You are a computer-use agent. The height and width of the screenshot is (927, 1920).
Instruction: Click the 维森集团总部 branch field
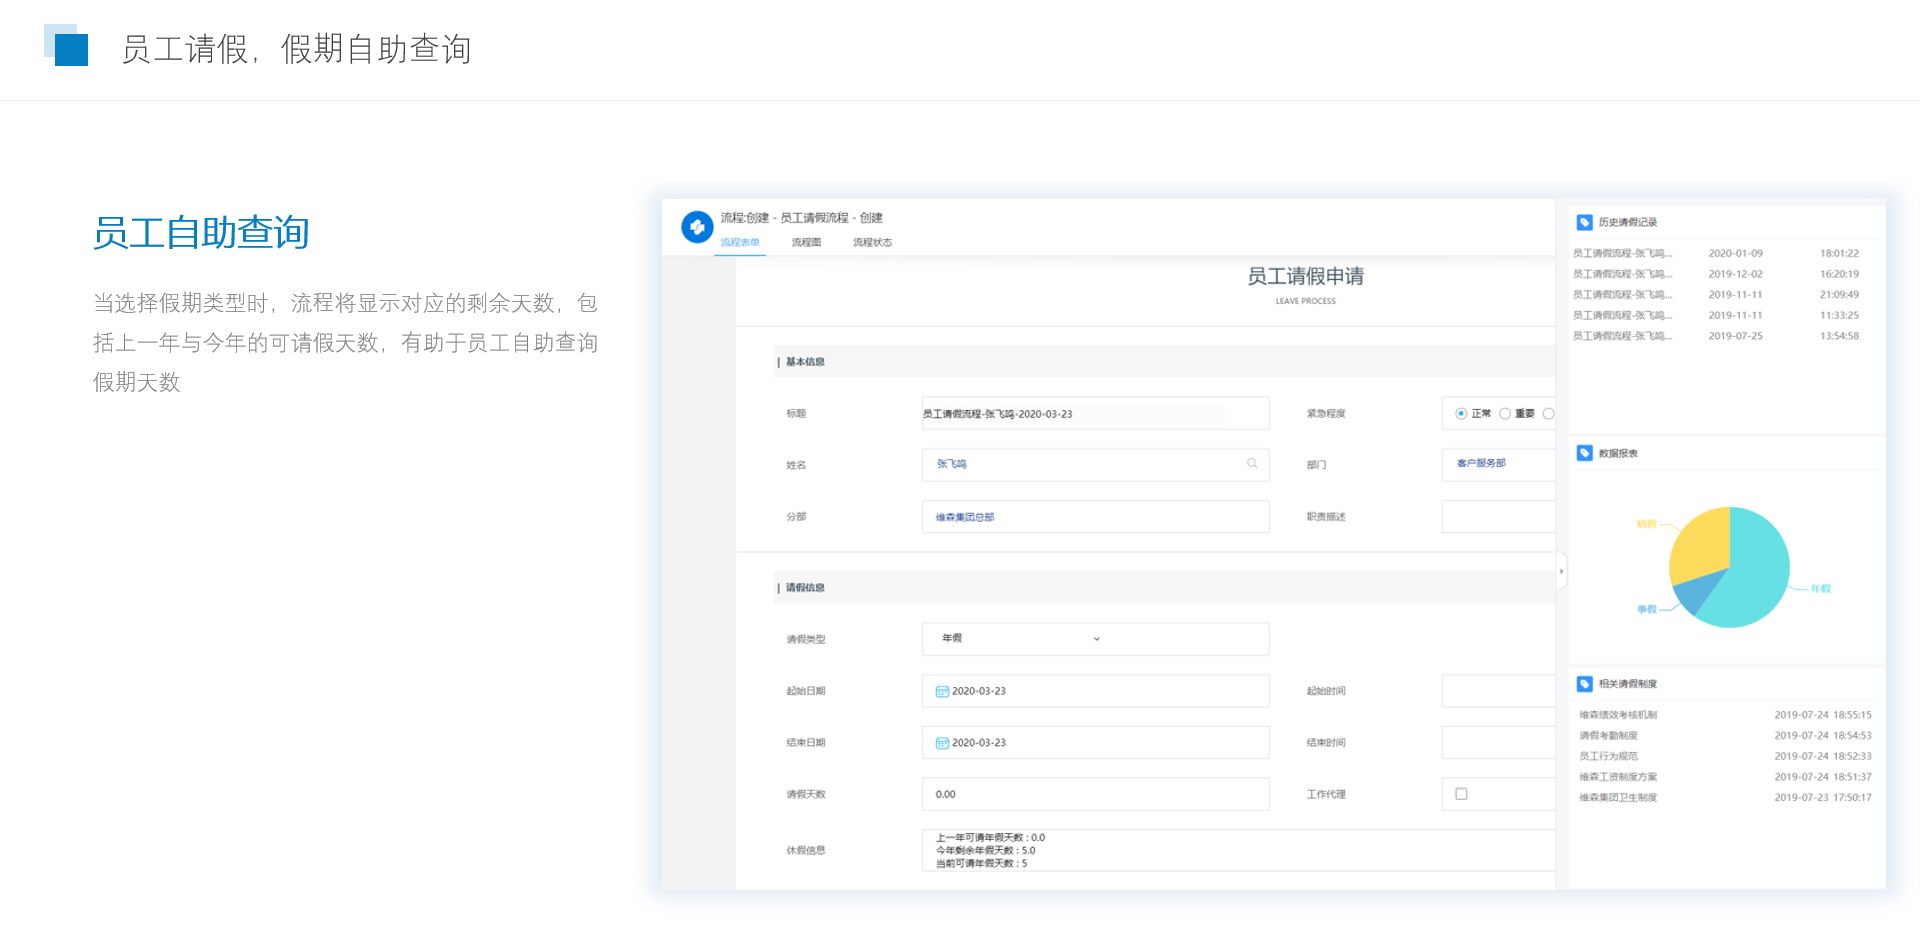tap(1094, 517)
